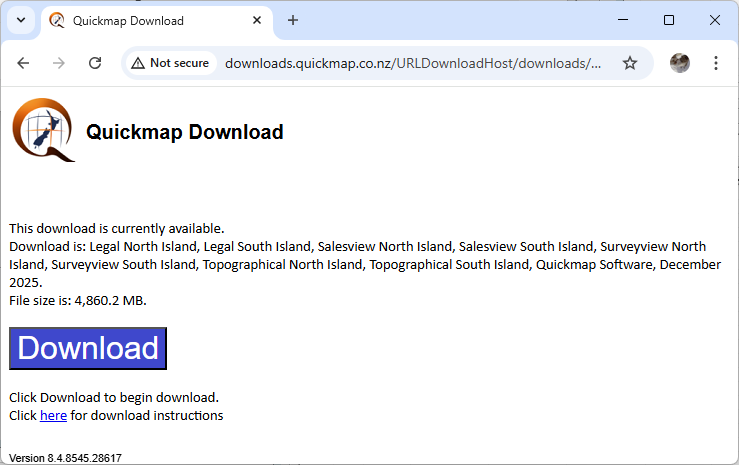The image size is (739, 465).
Task: Maximize the Chrome window
Action: pyautogui.click(x=669, y=20)
